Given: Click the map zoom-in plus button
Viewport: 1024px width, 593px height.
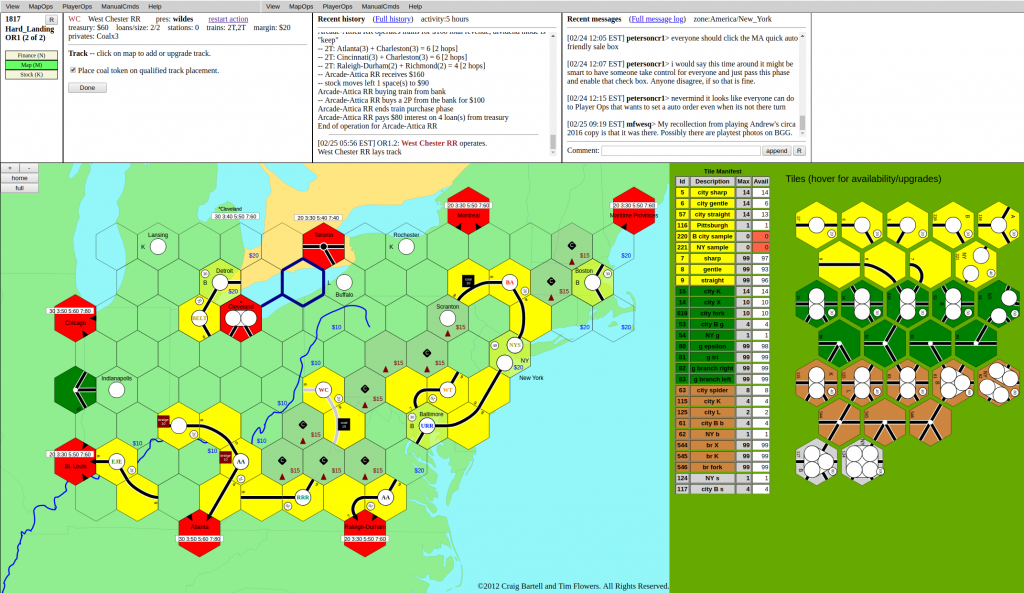Looking at the screenshot, I should (x=10, y=168).
